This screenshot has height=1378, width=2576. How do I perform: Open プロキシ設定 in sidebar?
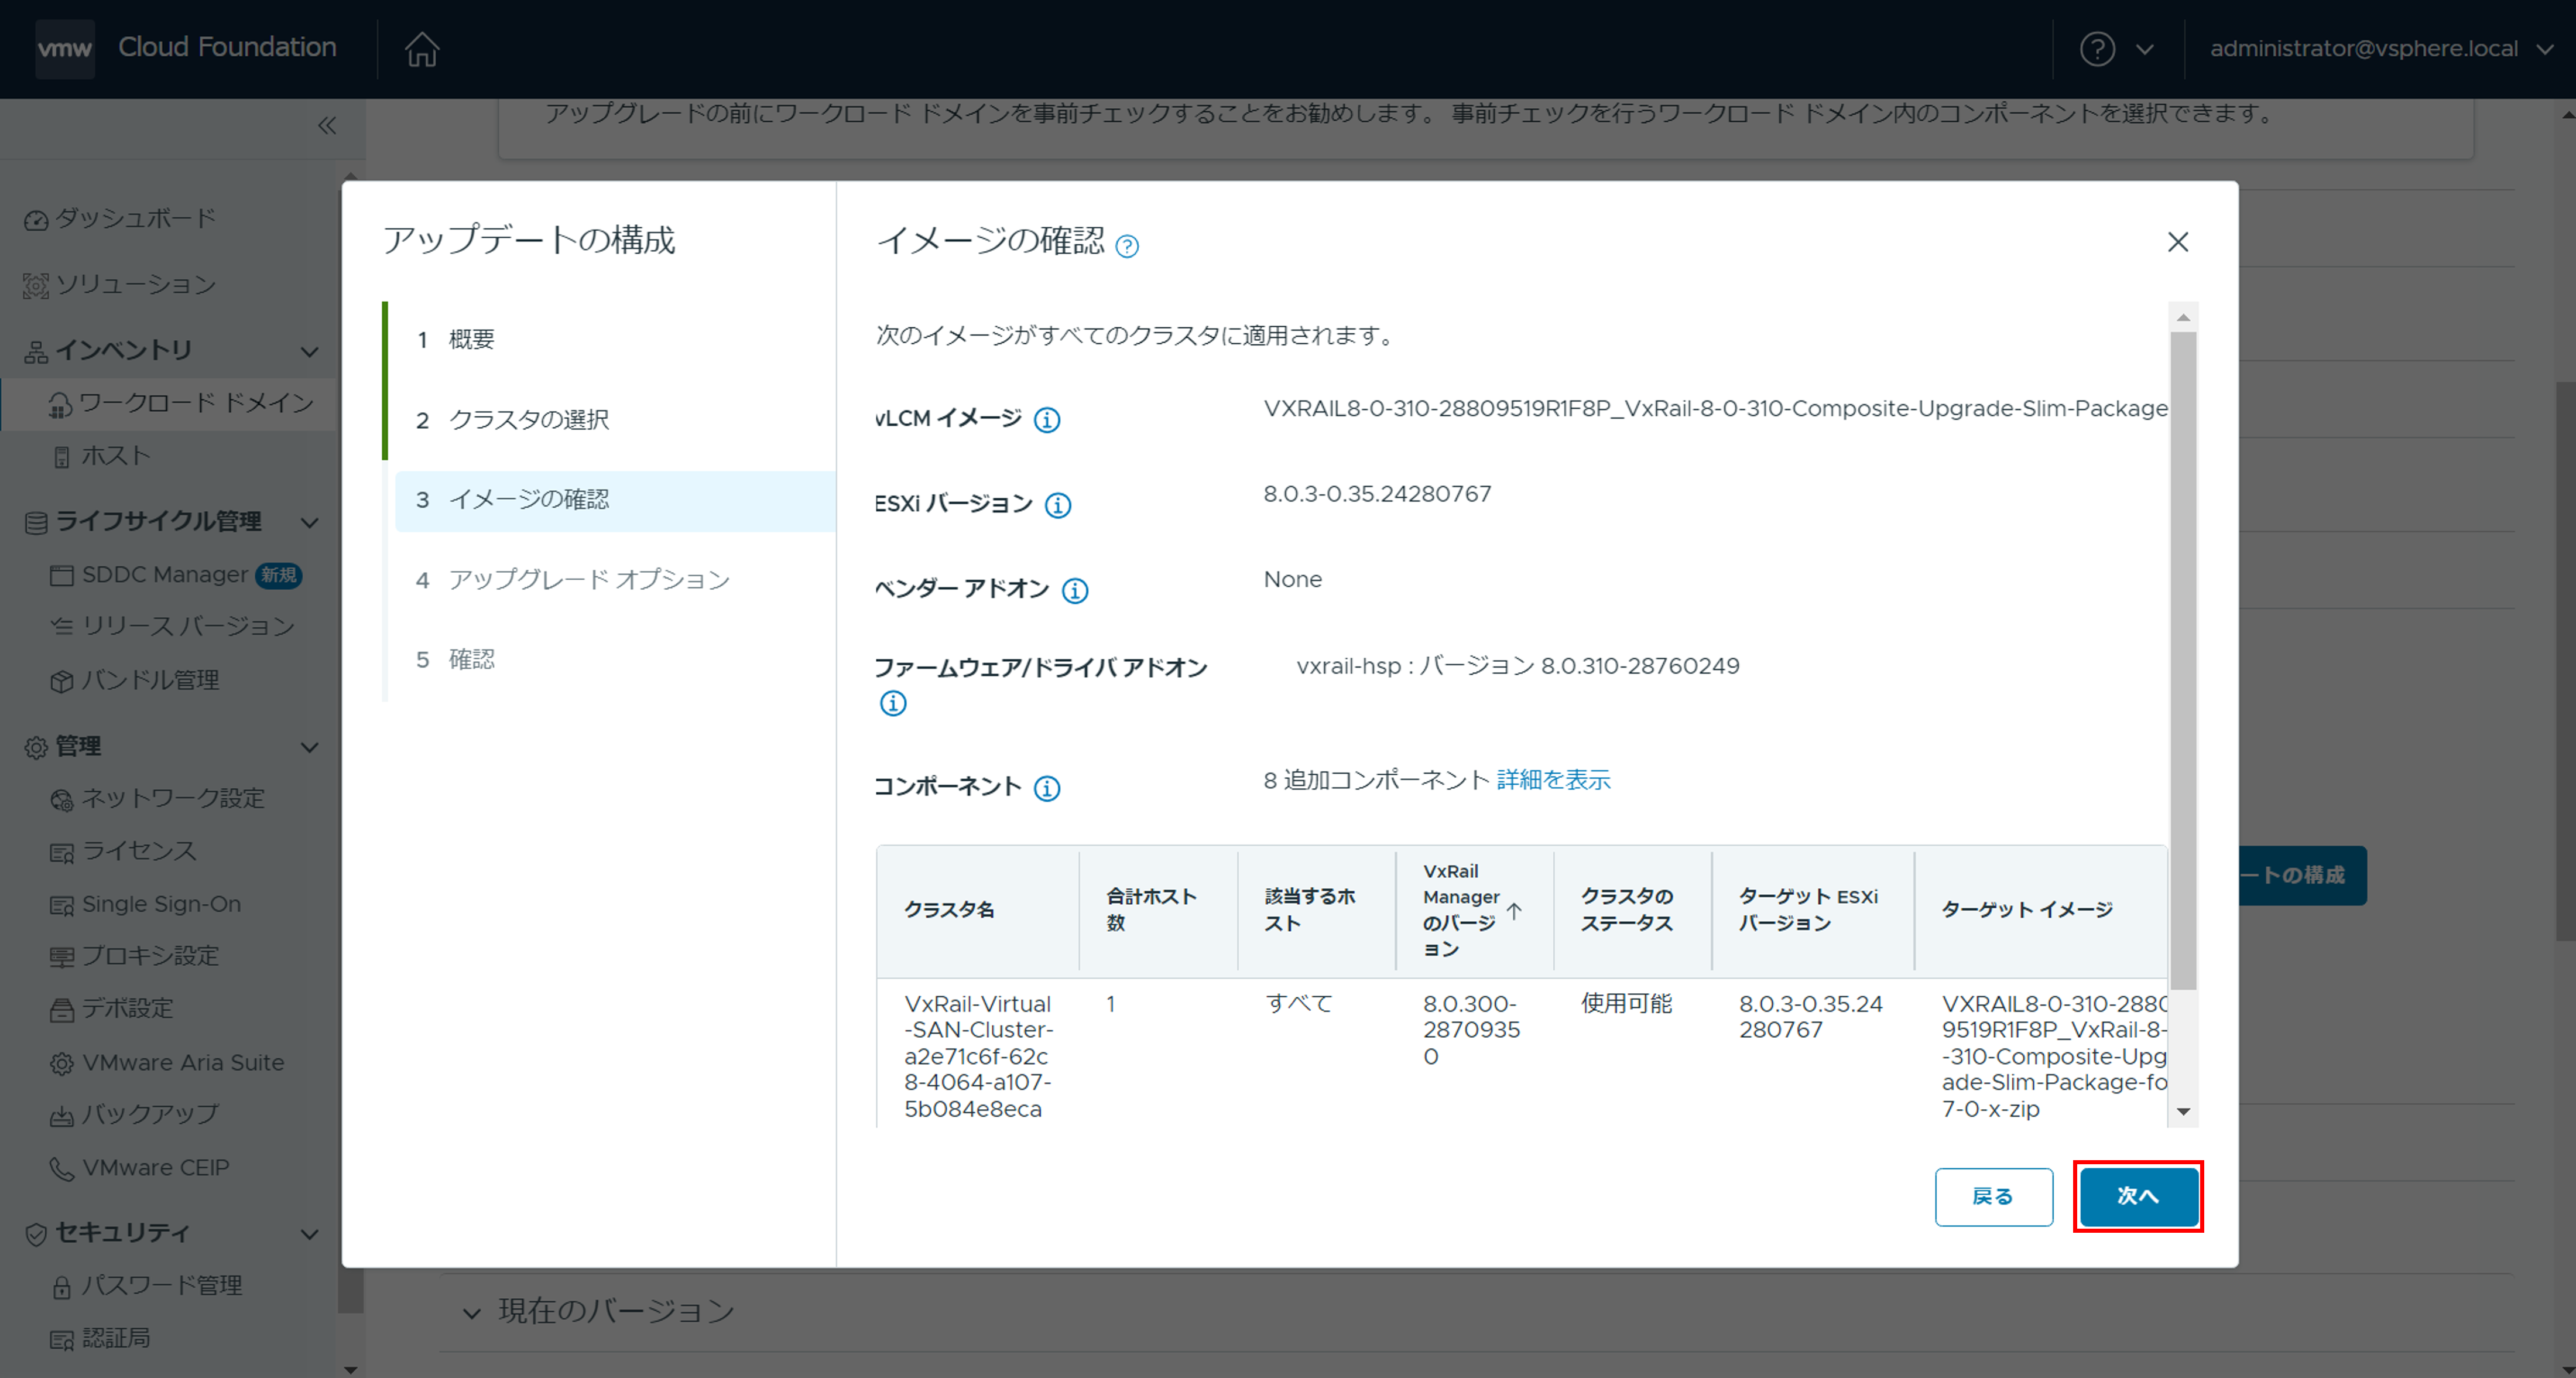(x=150, y=956)
